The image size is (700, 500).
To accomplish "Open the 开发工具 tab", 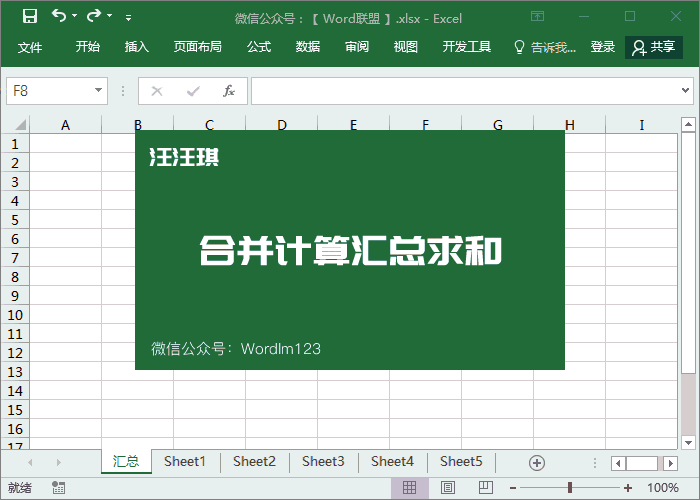I will click(x=467, y=46).
